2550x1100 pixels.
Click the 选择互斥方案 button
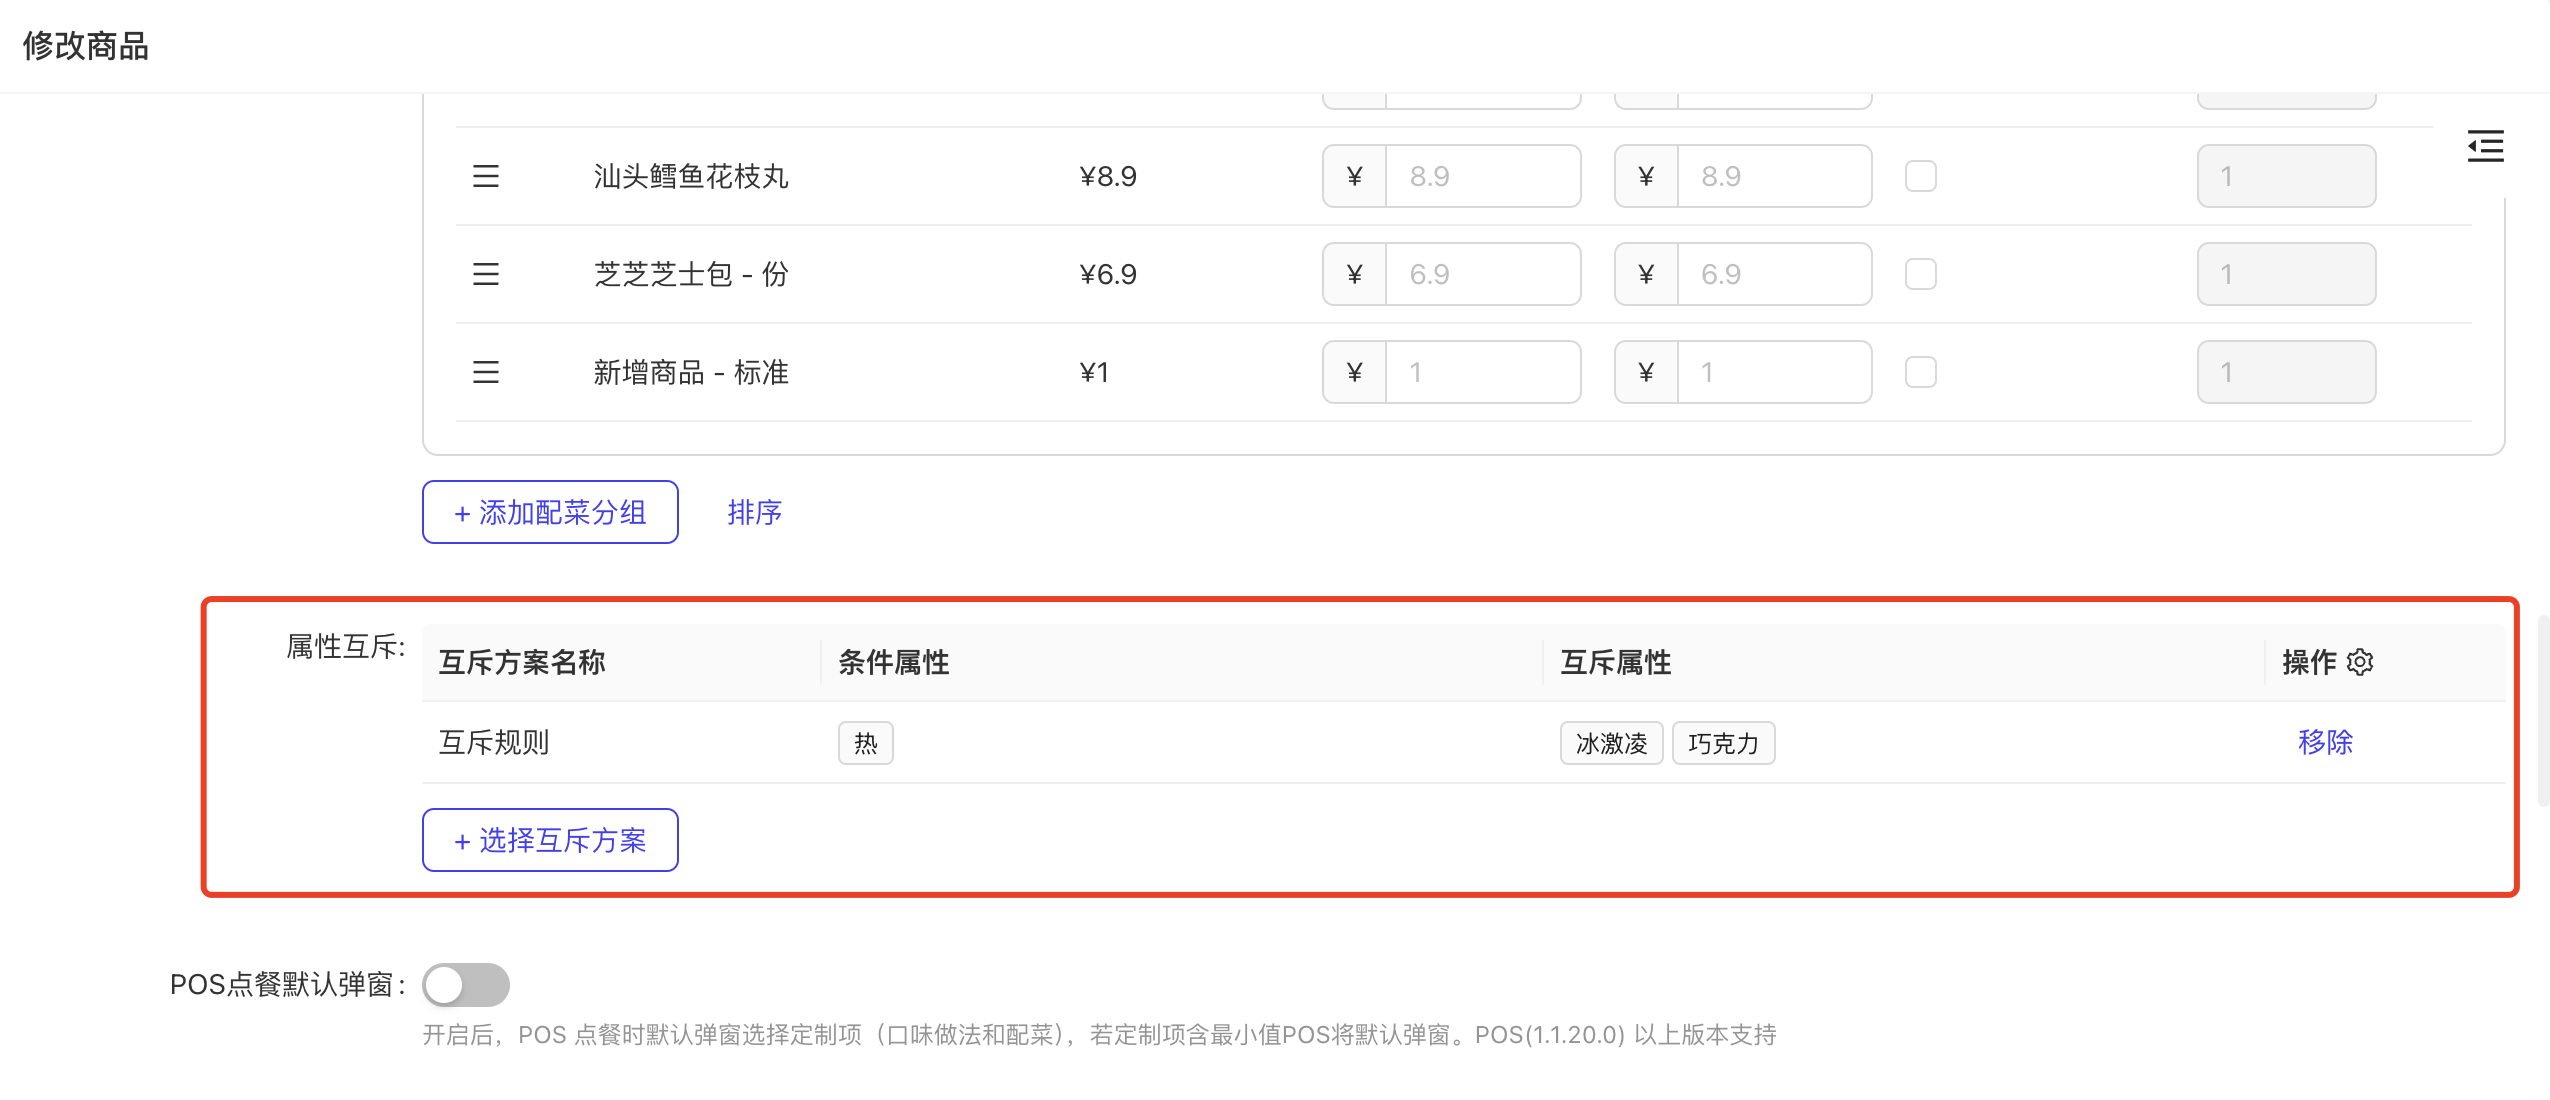pos(550,840)
